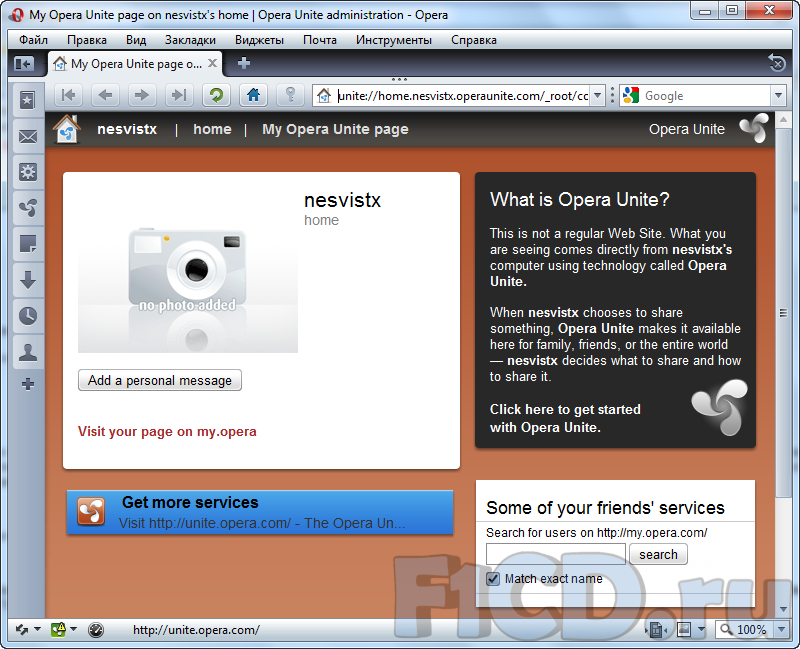The image size is (800, 649).
Task: Open the Notes panel icon
Action: tap(28, 244)
